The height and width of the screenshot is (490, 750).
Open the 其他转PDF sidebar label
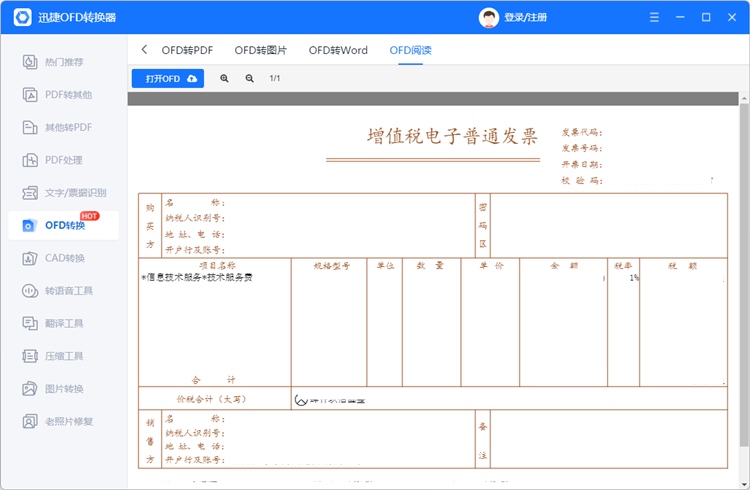[68, 127]
